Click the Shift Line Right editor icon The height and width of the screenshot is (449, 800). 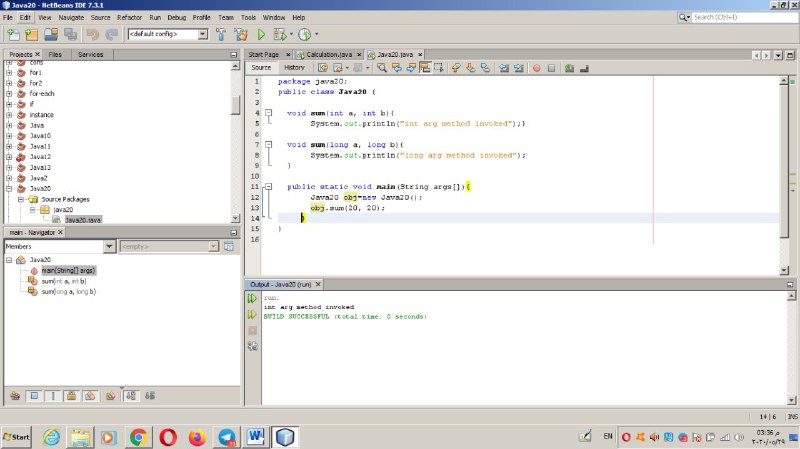(x=518, y=68)
